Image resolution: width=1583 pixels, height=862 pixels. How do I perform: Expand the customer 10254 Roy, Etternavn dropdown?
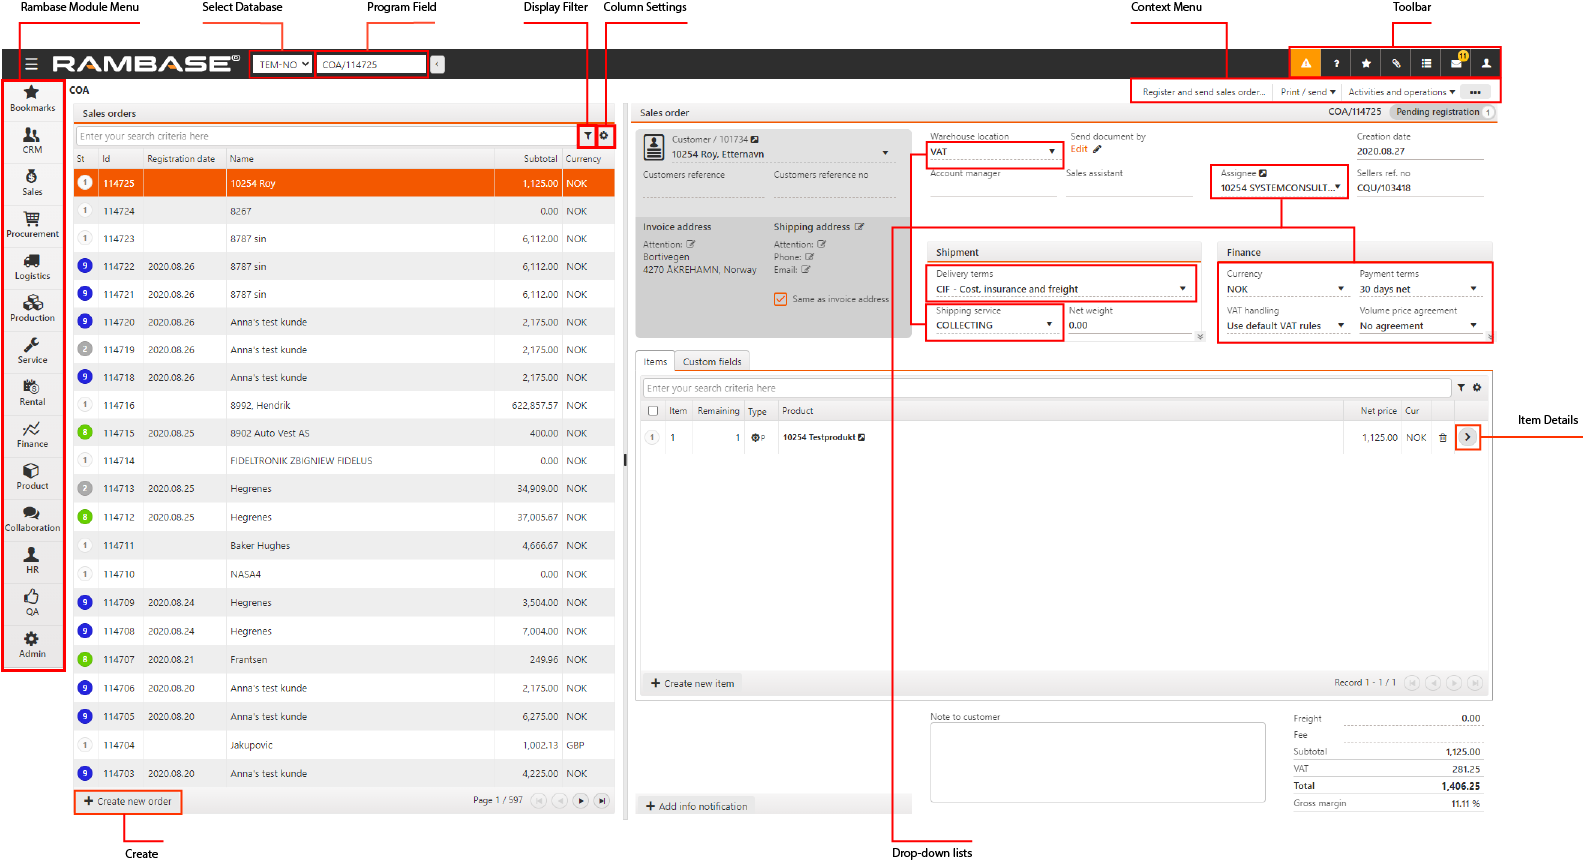pyautogui.click(x=885, y=154)
